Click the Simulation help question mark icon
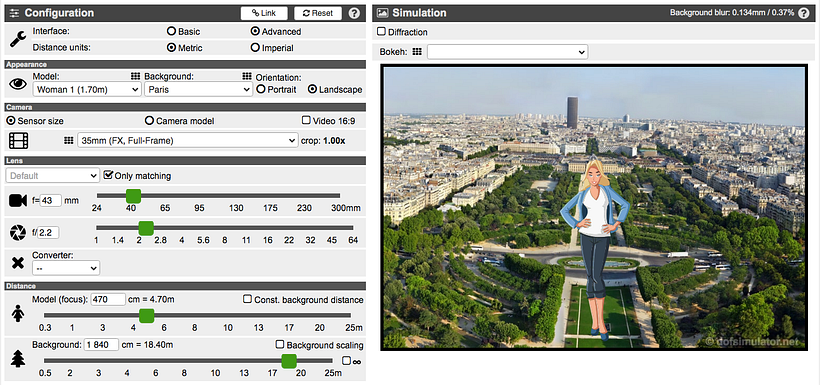 pyautogui.click(x=804, y=13)
